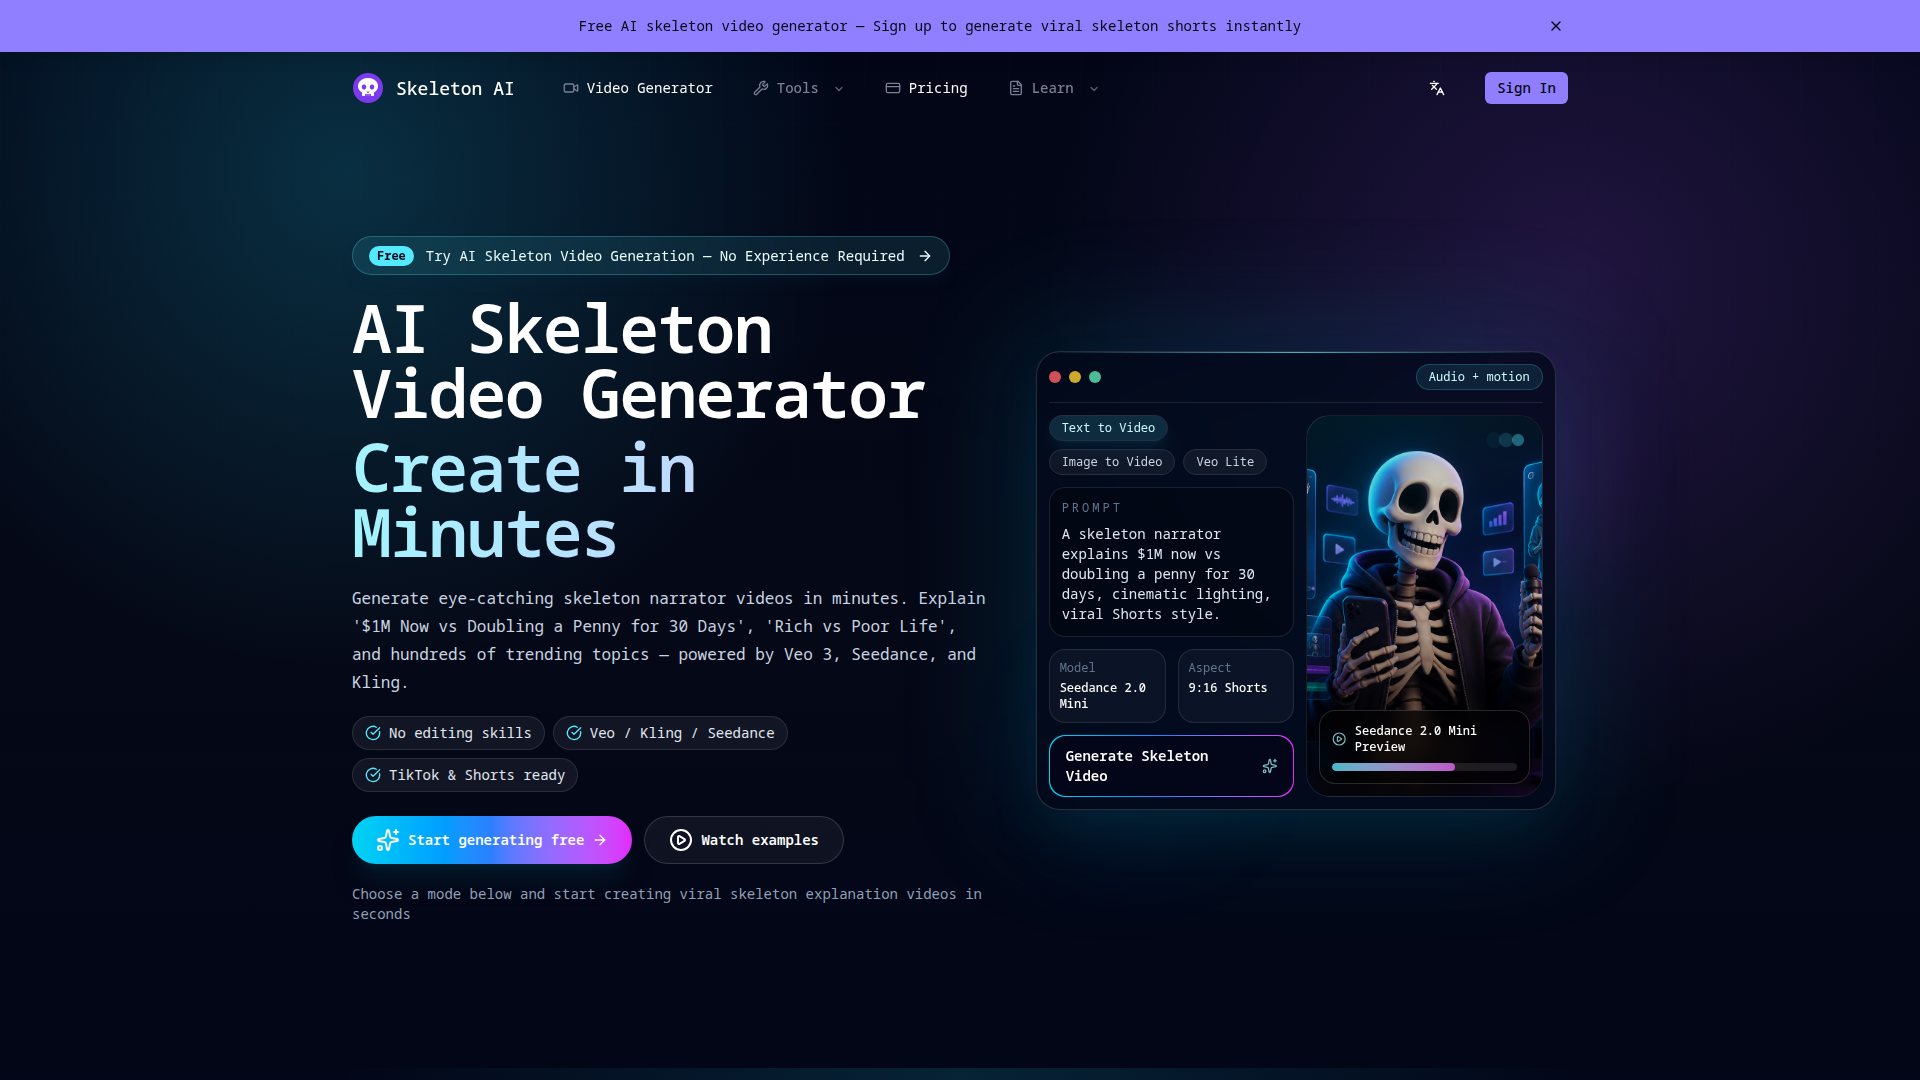Image resolution: width=1920 pixels, height=1080 pixels.
Task: Click the Skeleton AI skull logo
Action: pyautogui.click(x=368, y=88)
